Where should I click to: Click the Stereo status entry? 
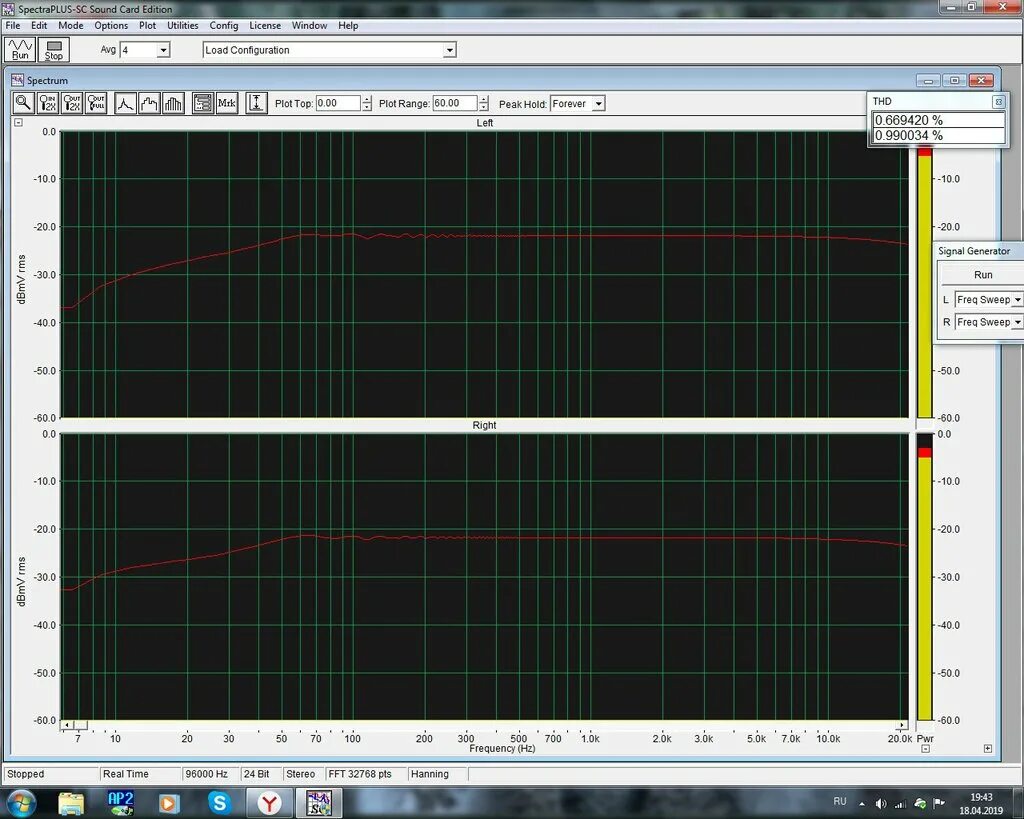click(x=302, y=774)
